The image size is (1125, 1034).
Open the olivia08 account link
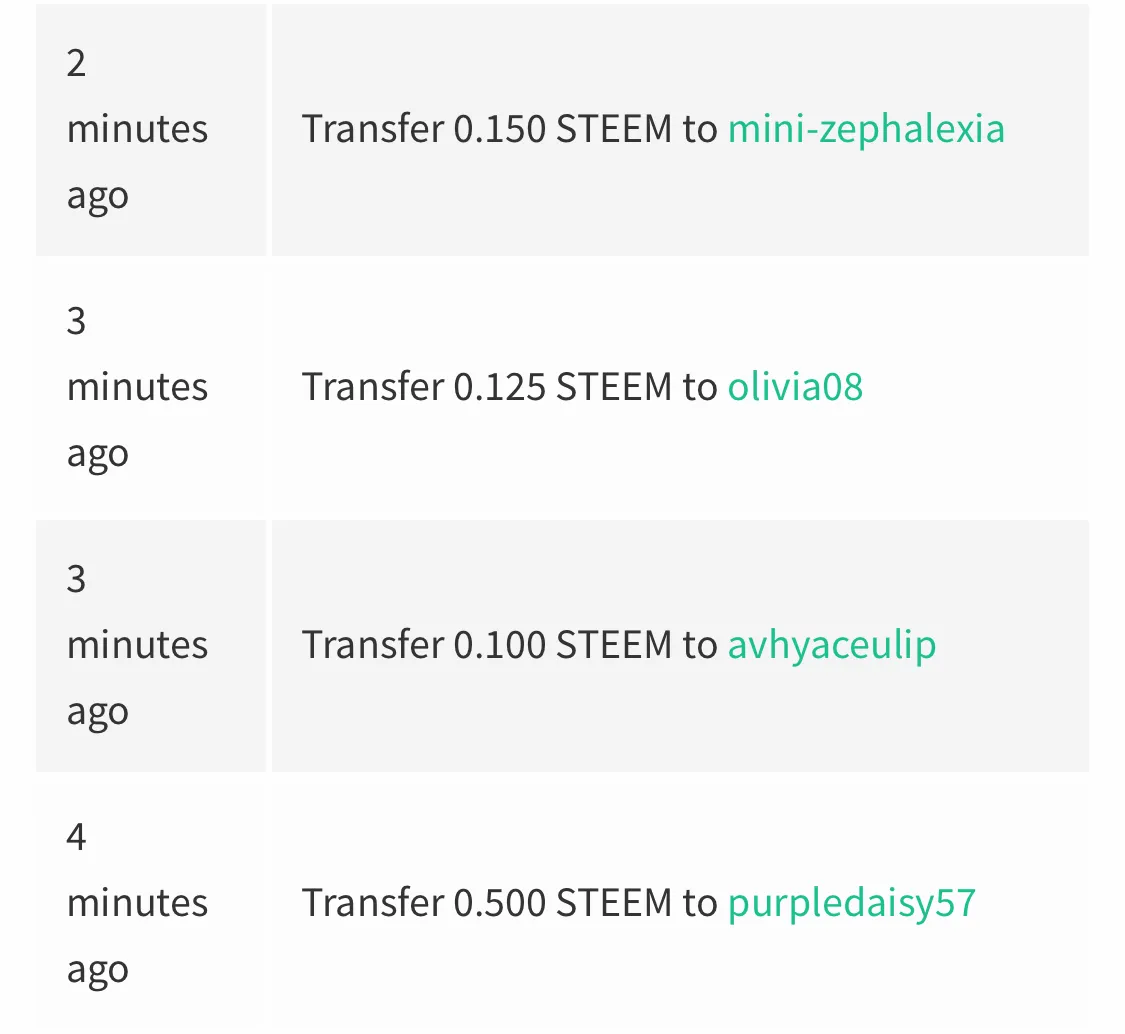click(x=795, y=387)
